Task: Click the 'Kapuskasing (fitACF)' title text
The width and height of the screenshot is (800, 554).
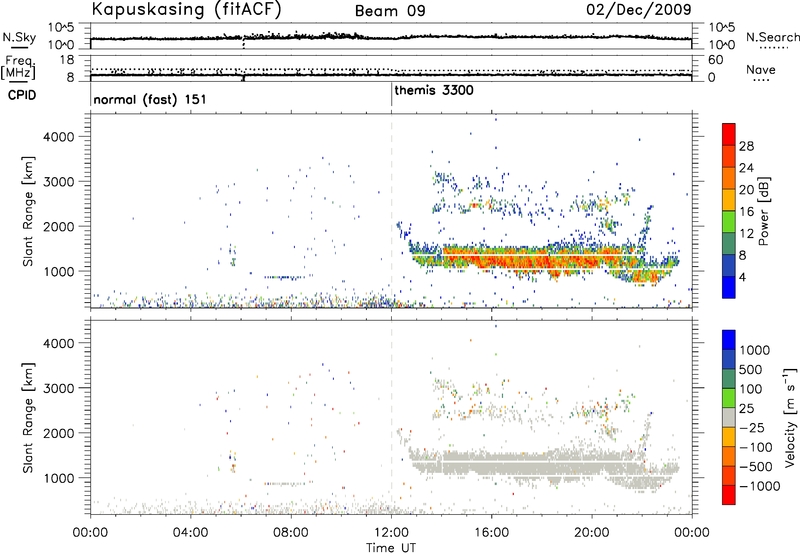Action: click(186, 9)
